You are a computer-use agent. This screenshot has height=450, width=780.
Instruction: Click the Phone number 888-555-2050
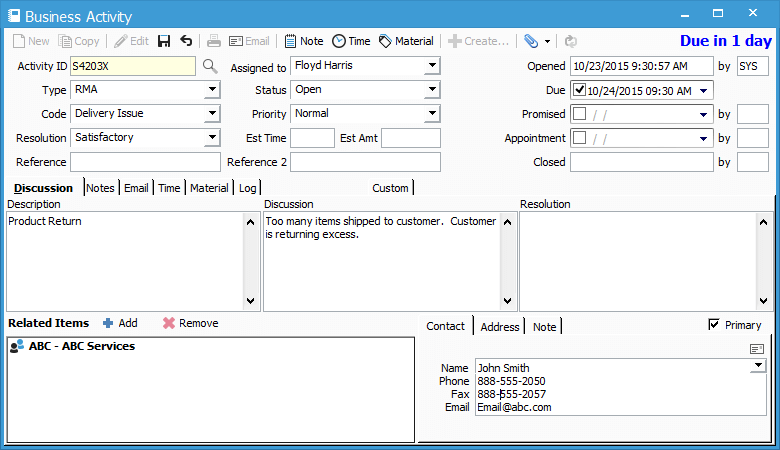pyautogui.click(x=511, y=381)
